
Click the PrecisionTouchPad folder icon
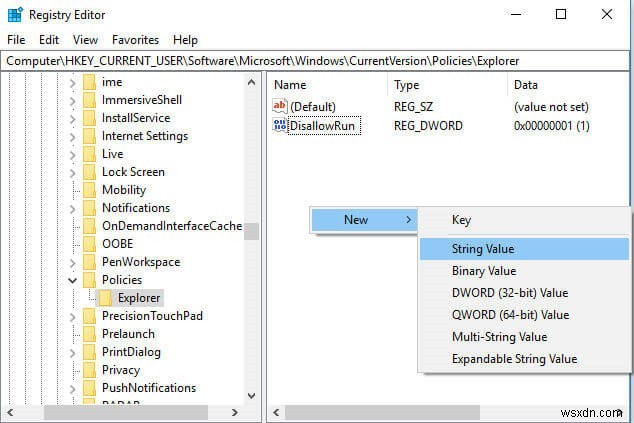click(x=90, y=316)
